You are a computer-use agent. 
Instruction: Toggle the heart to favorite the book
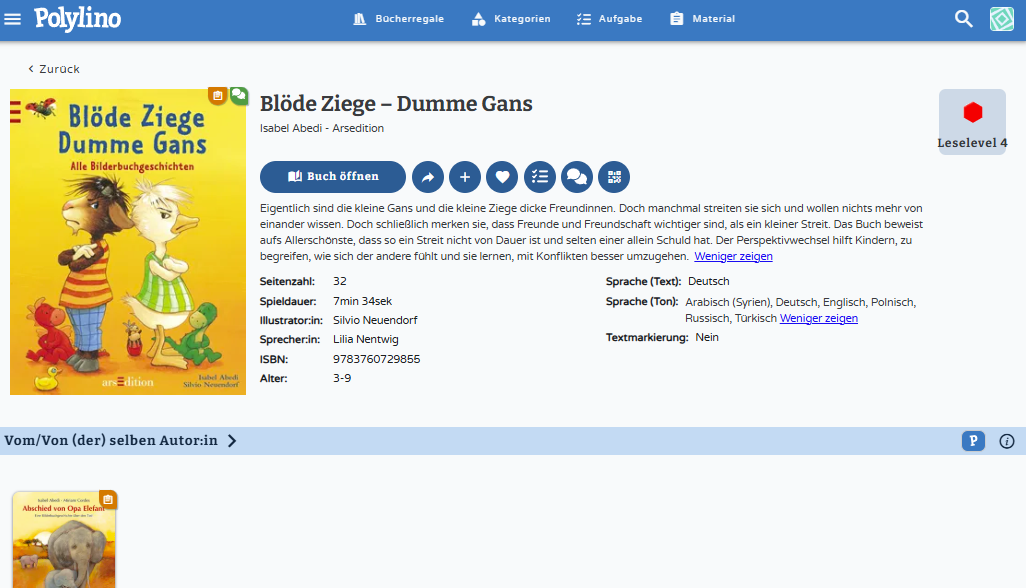tap(502, 177)
